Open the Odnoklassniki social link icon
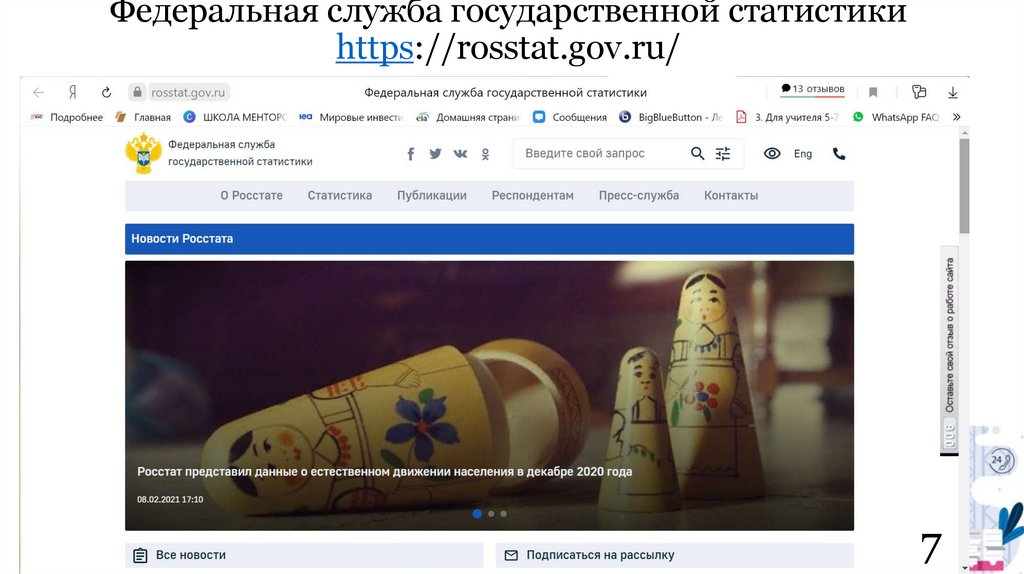This screenshot has width=1024, height=574. coord(485,154)
